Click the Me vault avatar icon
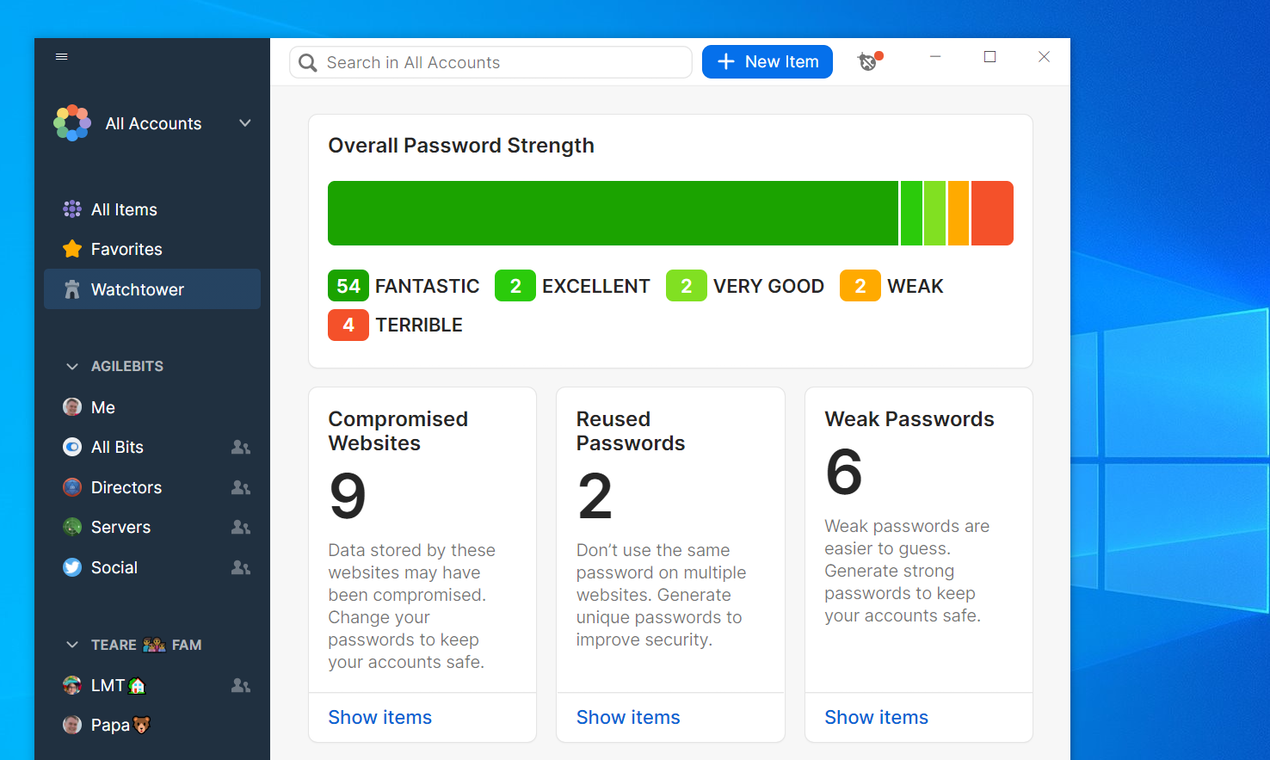Screen dimensions: 1270x760 72,407
